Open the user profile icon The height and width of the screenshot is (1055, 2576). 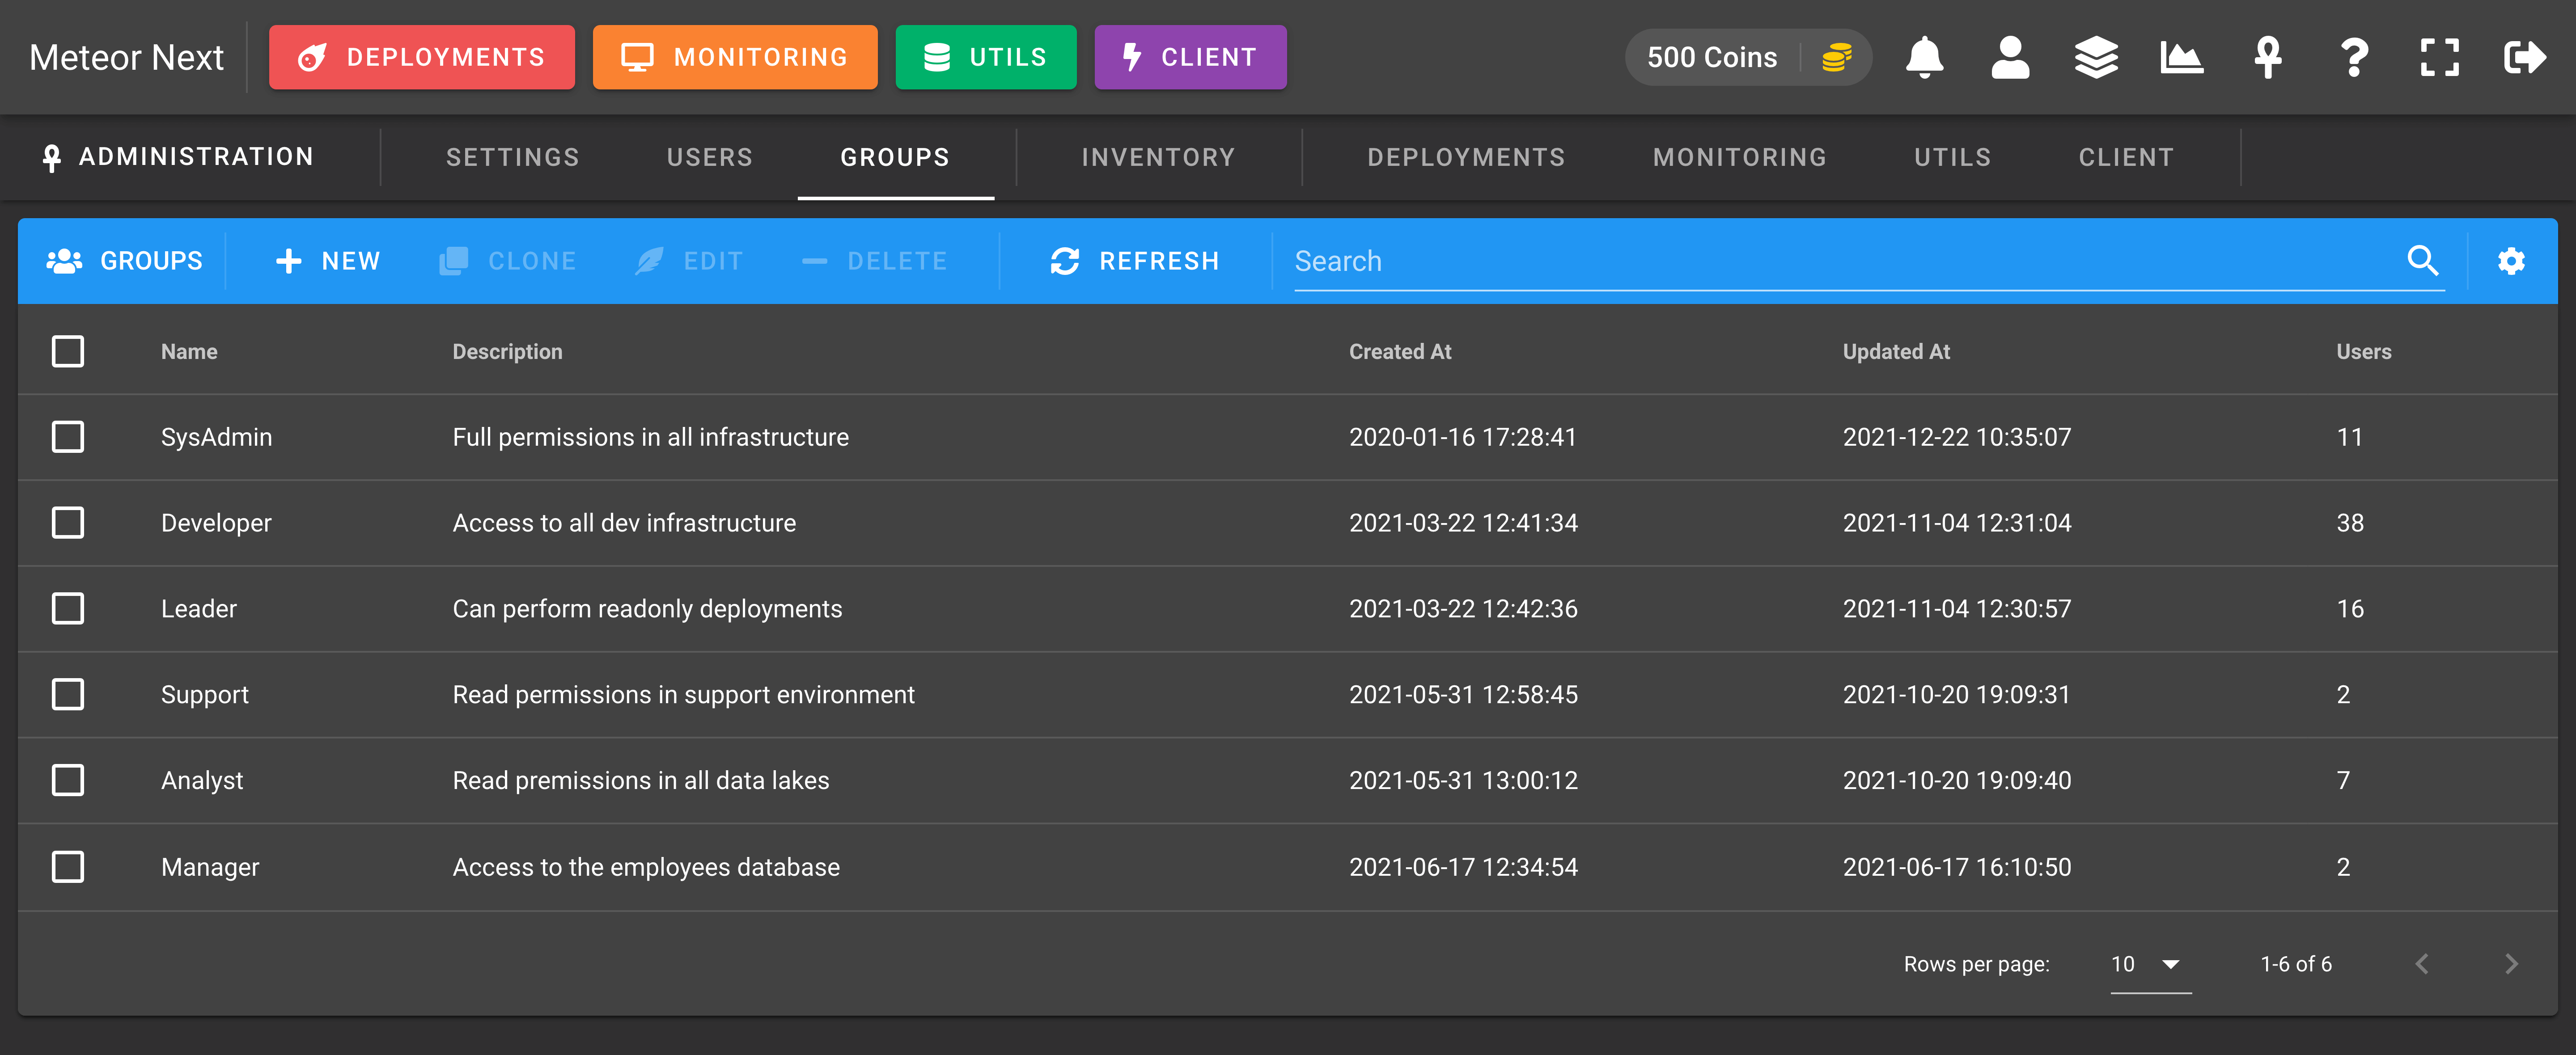click(2010, 57)
